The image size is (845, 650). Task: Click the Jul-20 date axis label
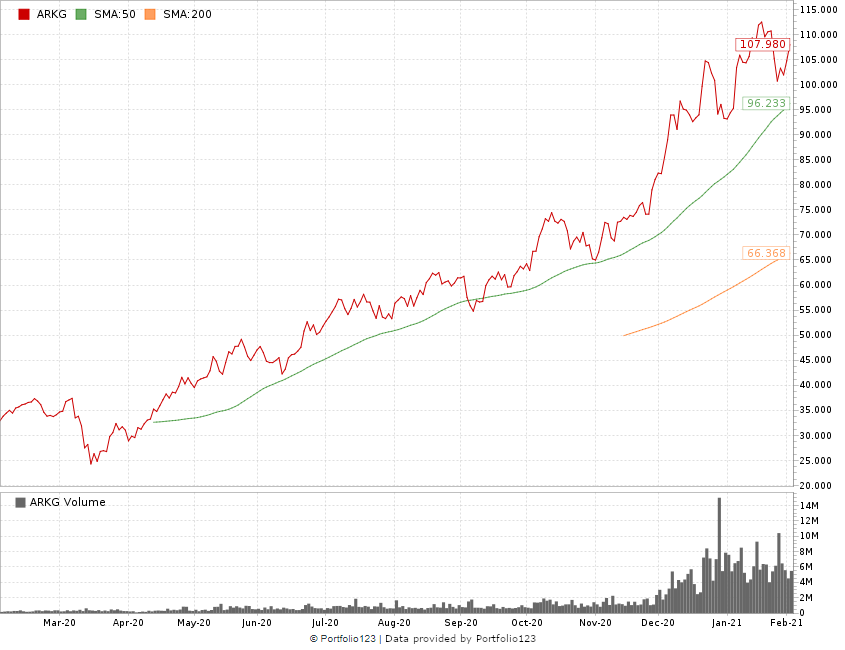tap(325, 623)
